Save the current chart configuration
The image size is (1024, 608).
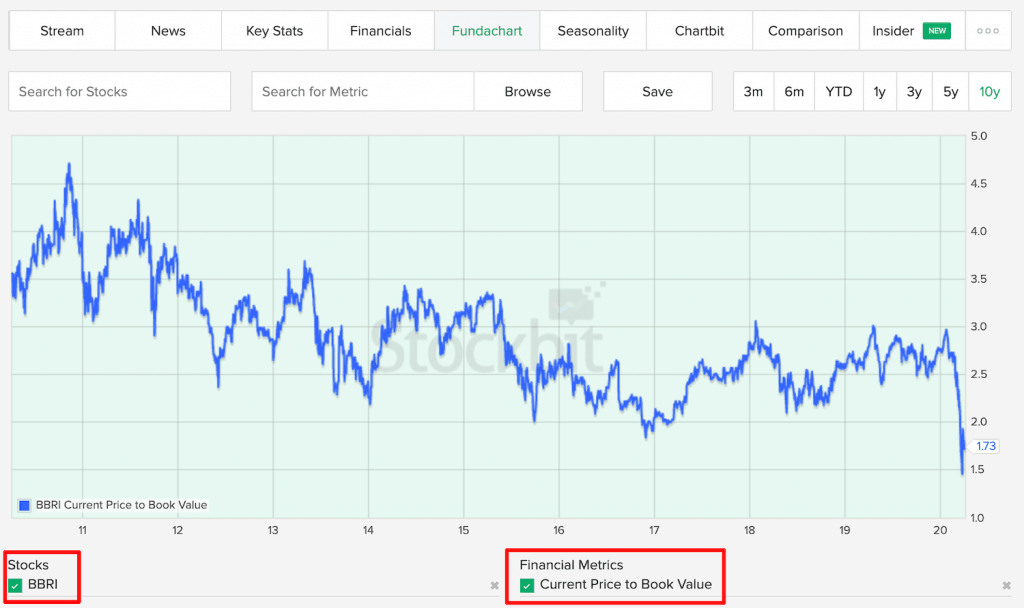[657, 91]
